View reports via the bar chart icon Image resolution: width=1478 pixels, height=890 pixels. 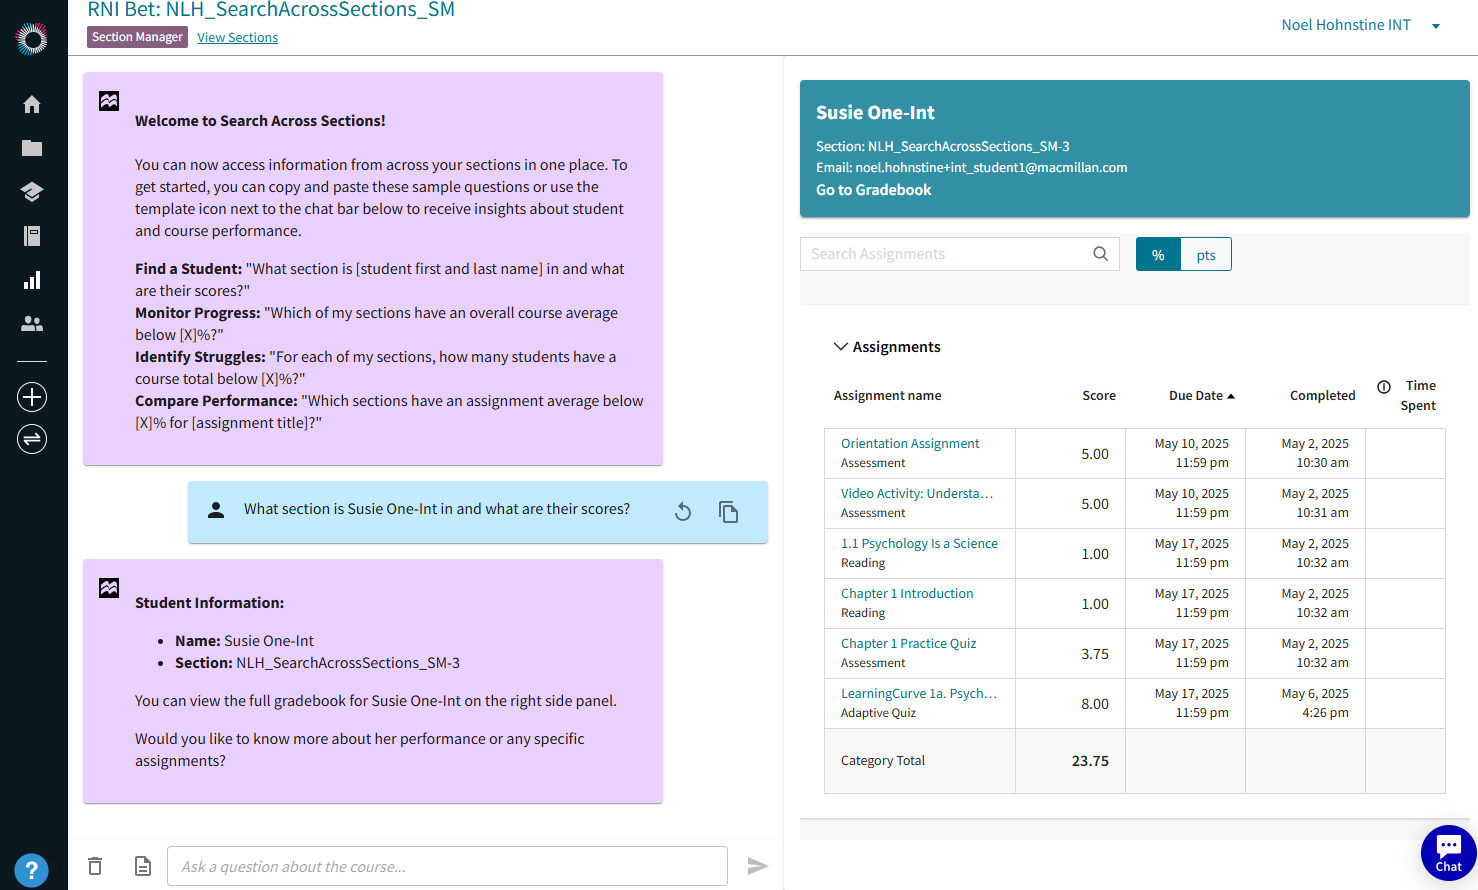(31, 280)
